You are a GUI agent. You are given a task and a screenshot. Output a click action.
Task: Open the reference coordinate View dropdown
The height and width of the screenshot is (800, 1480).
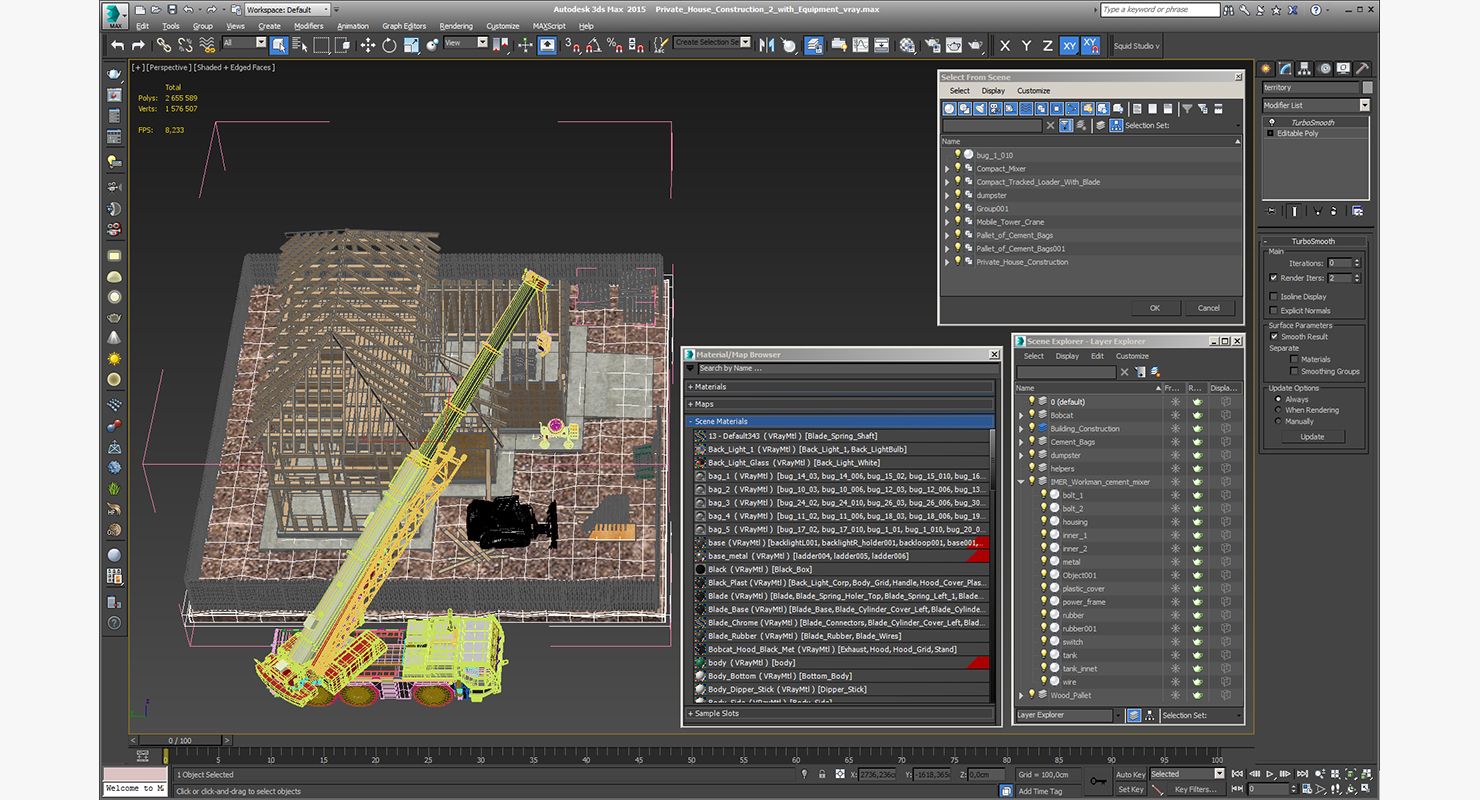[466, 43]
